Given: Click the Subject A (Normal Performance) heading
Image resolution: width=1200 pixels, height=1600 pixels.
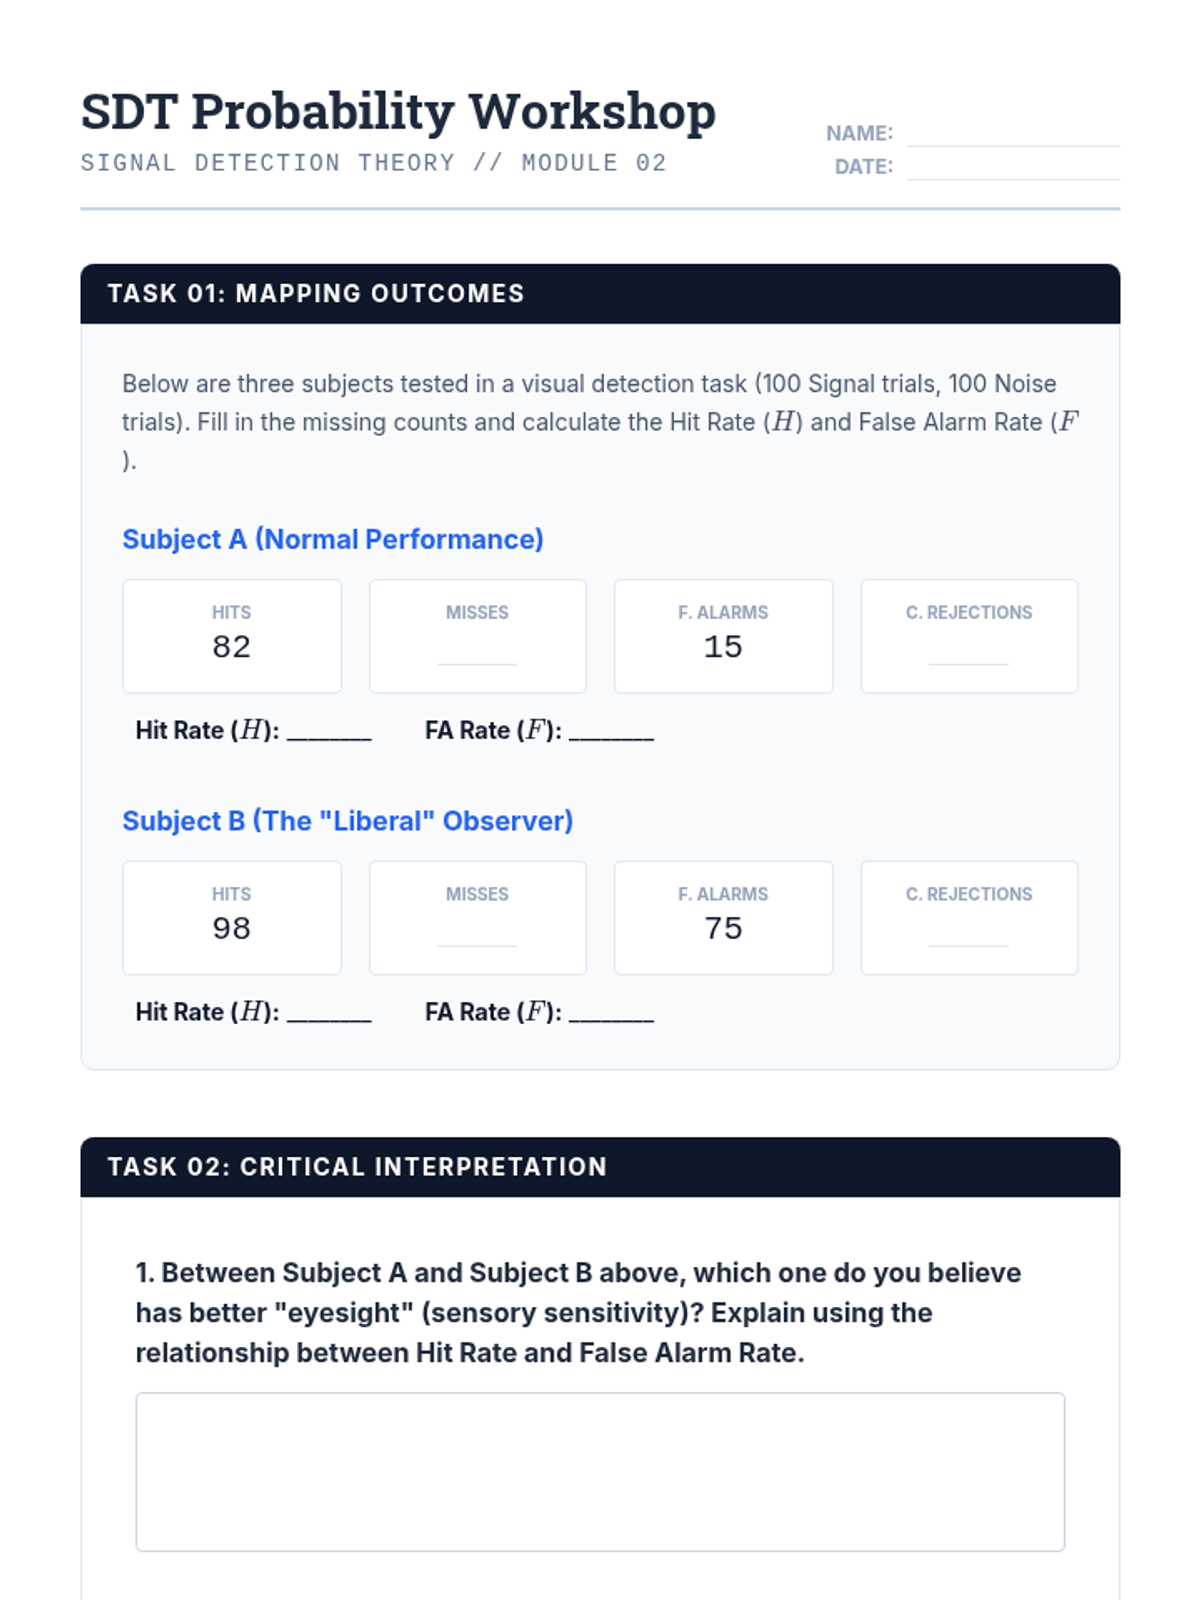Looking at the screenshot, I should point(333,540).
